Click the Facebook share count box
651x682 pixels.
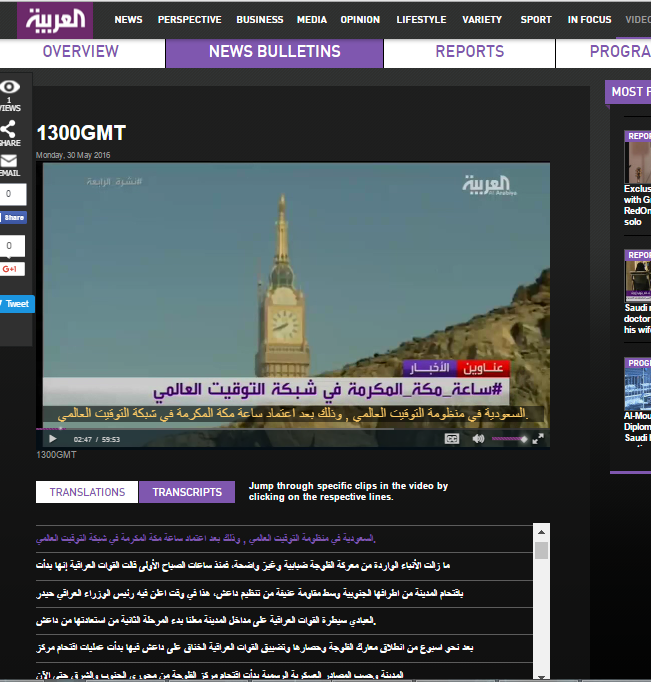tap(13, 194)
